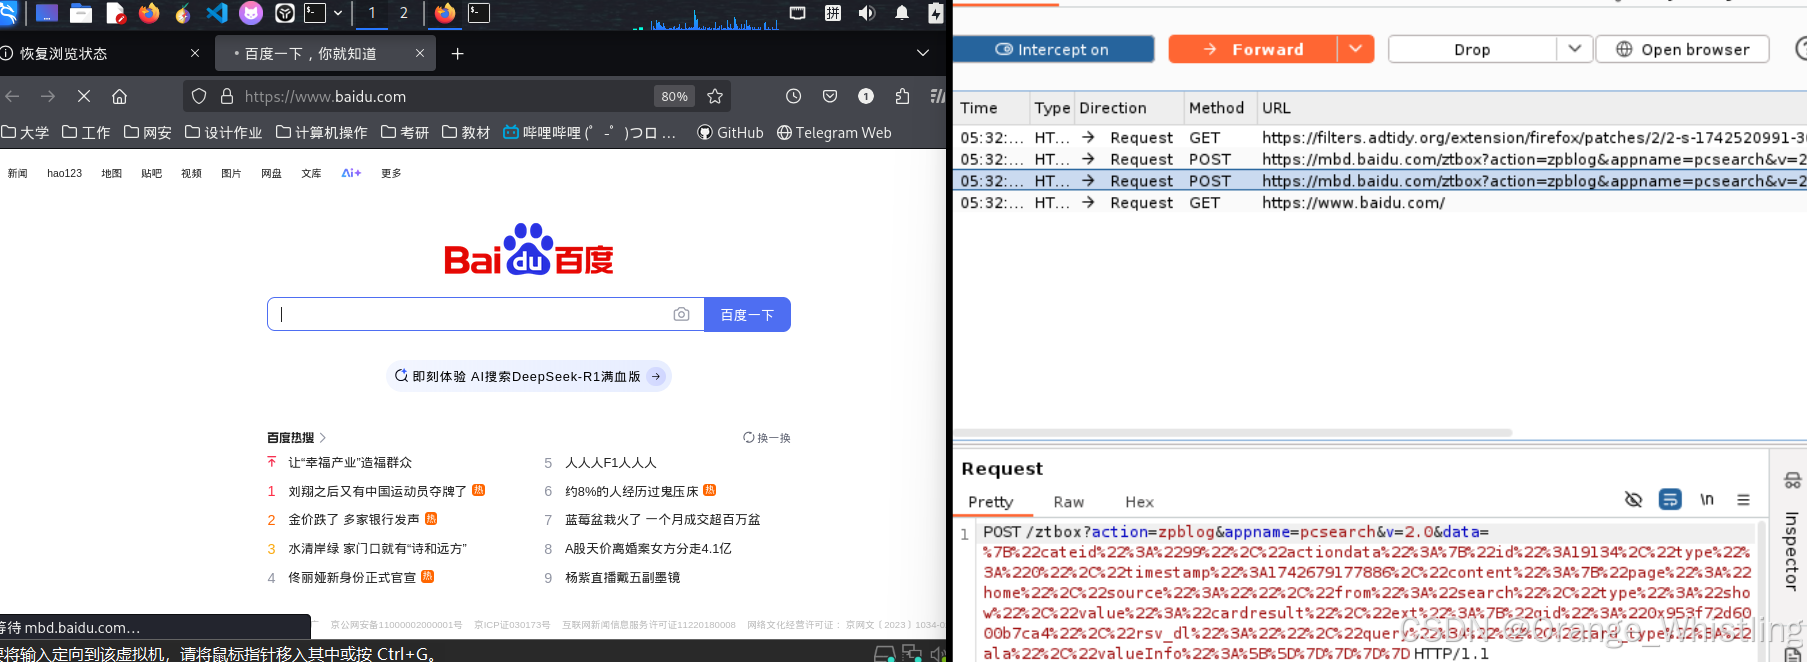This screenshot has width=1807, height=662.
Task: Open the Pinyin input method indicator
Action: click(832, 13)
